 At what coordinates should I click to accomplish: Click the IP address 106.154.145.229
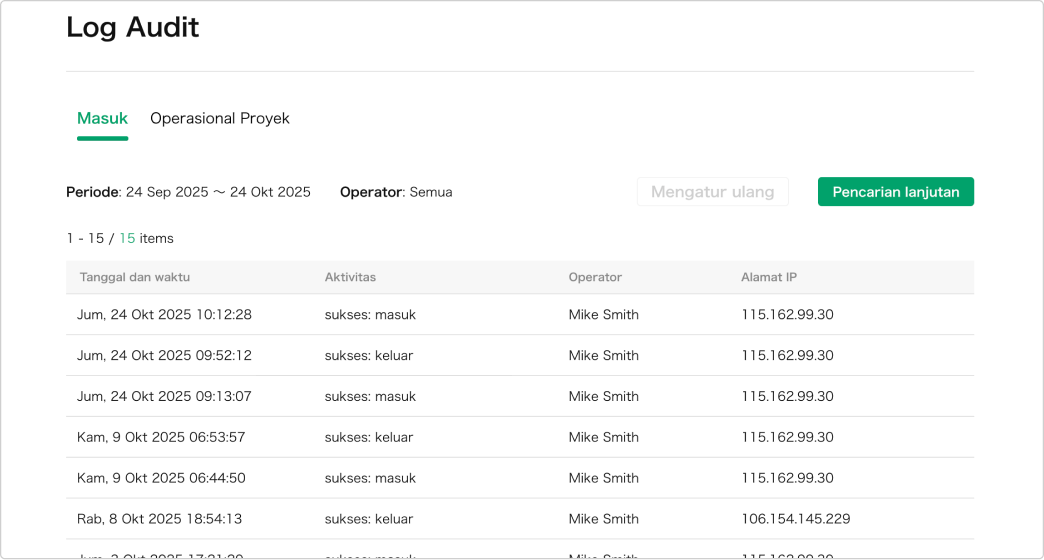coord(795,520)
